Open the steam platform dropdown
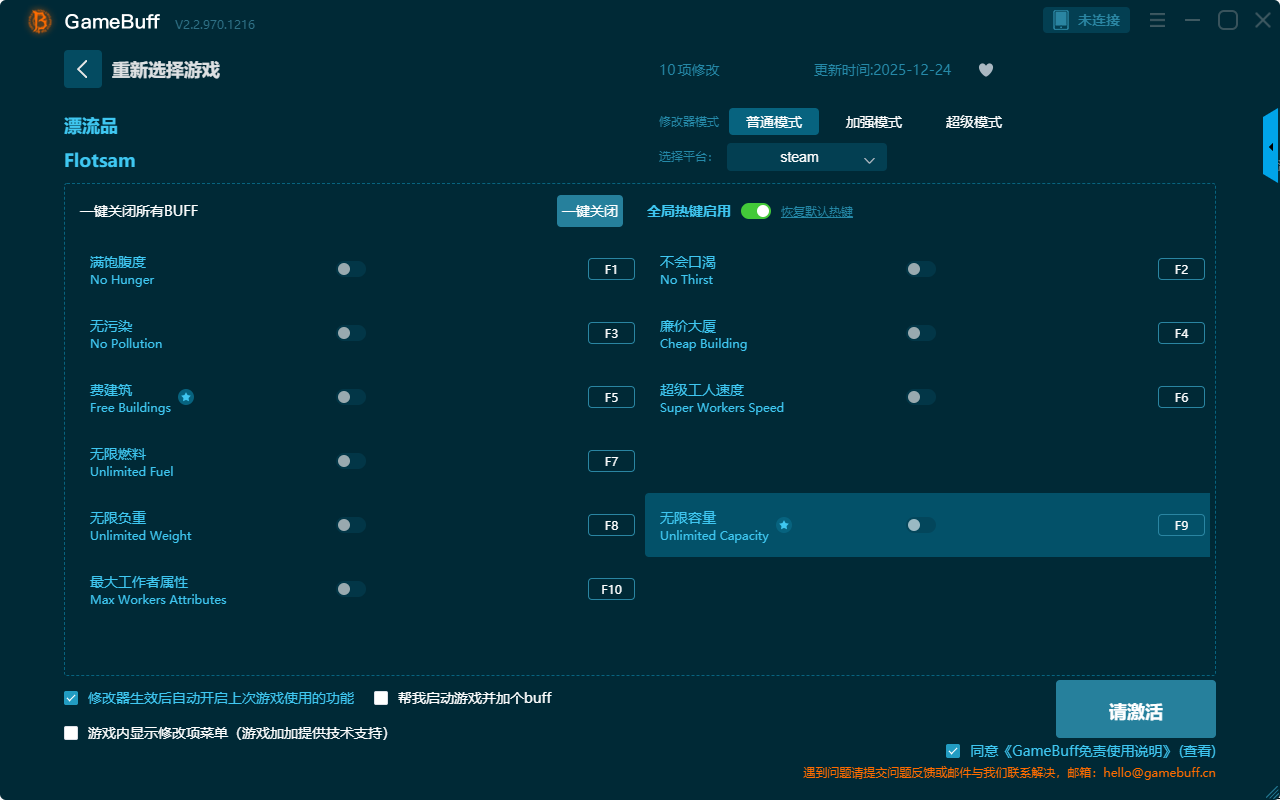Viewport: 1280px width, 800px height. (x=806, y=157)
